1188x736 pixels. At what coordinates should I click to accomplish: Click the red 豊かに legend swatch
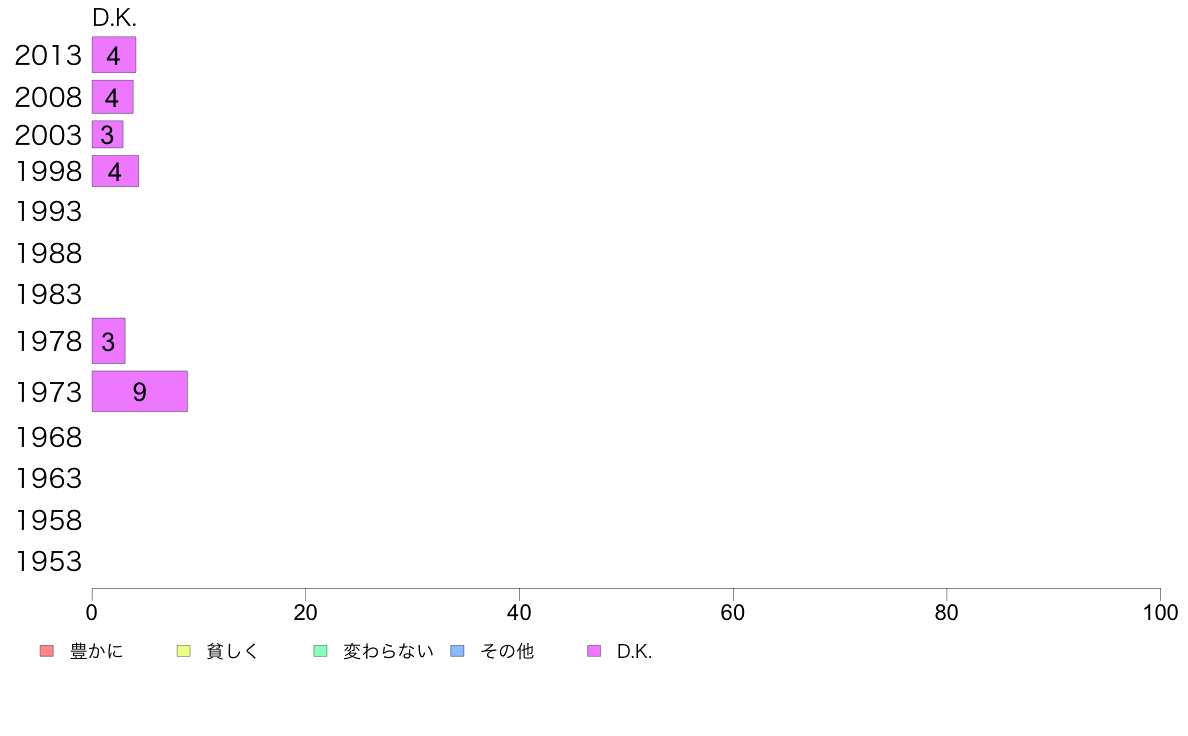point(47,651)
